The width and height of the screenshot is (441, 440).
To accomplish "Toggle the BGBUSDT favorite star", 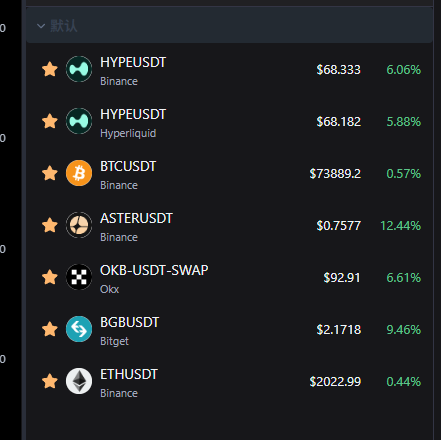I will (50, 329).
